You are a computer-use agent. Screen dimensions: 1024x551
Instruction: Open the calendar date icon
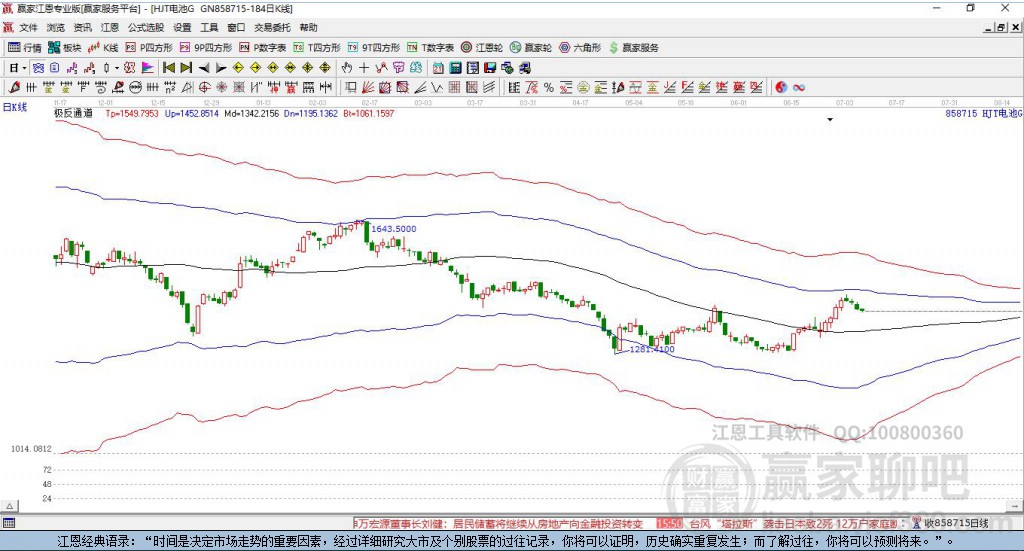(438, 68)
